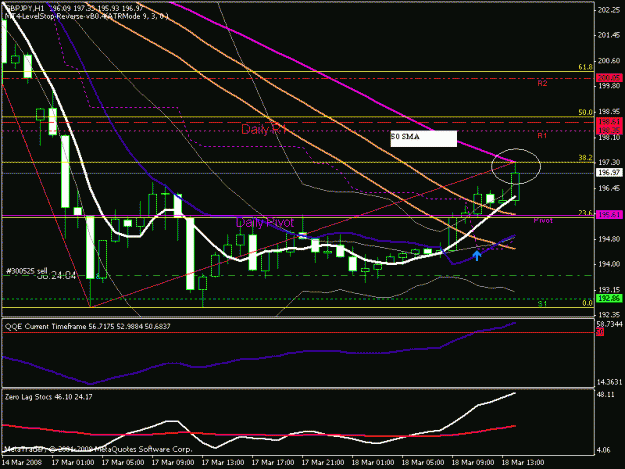Click 202.25 on the price axis
The height and width of the screenshot is (469, 625).
pos(609,10)
